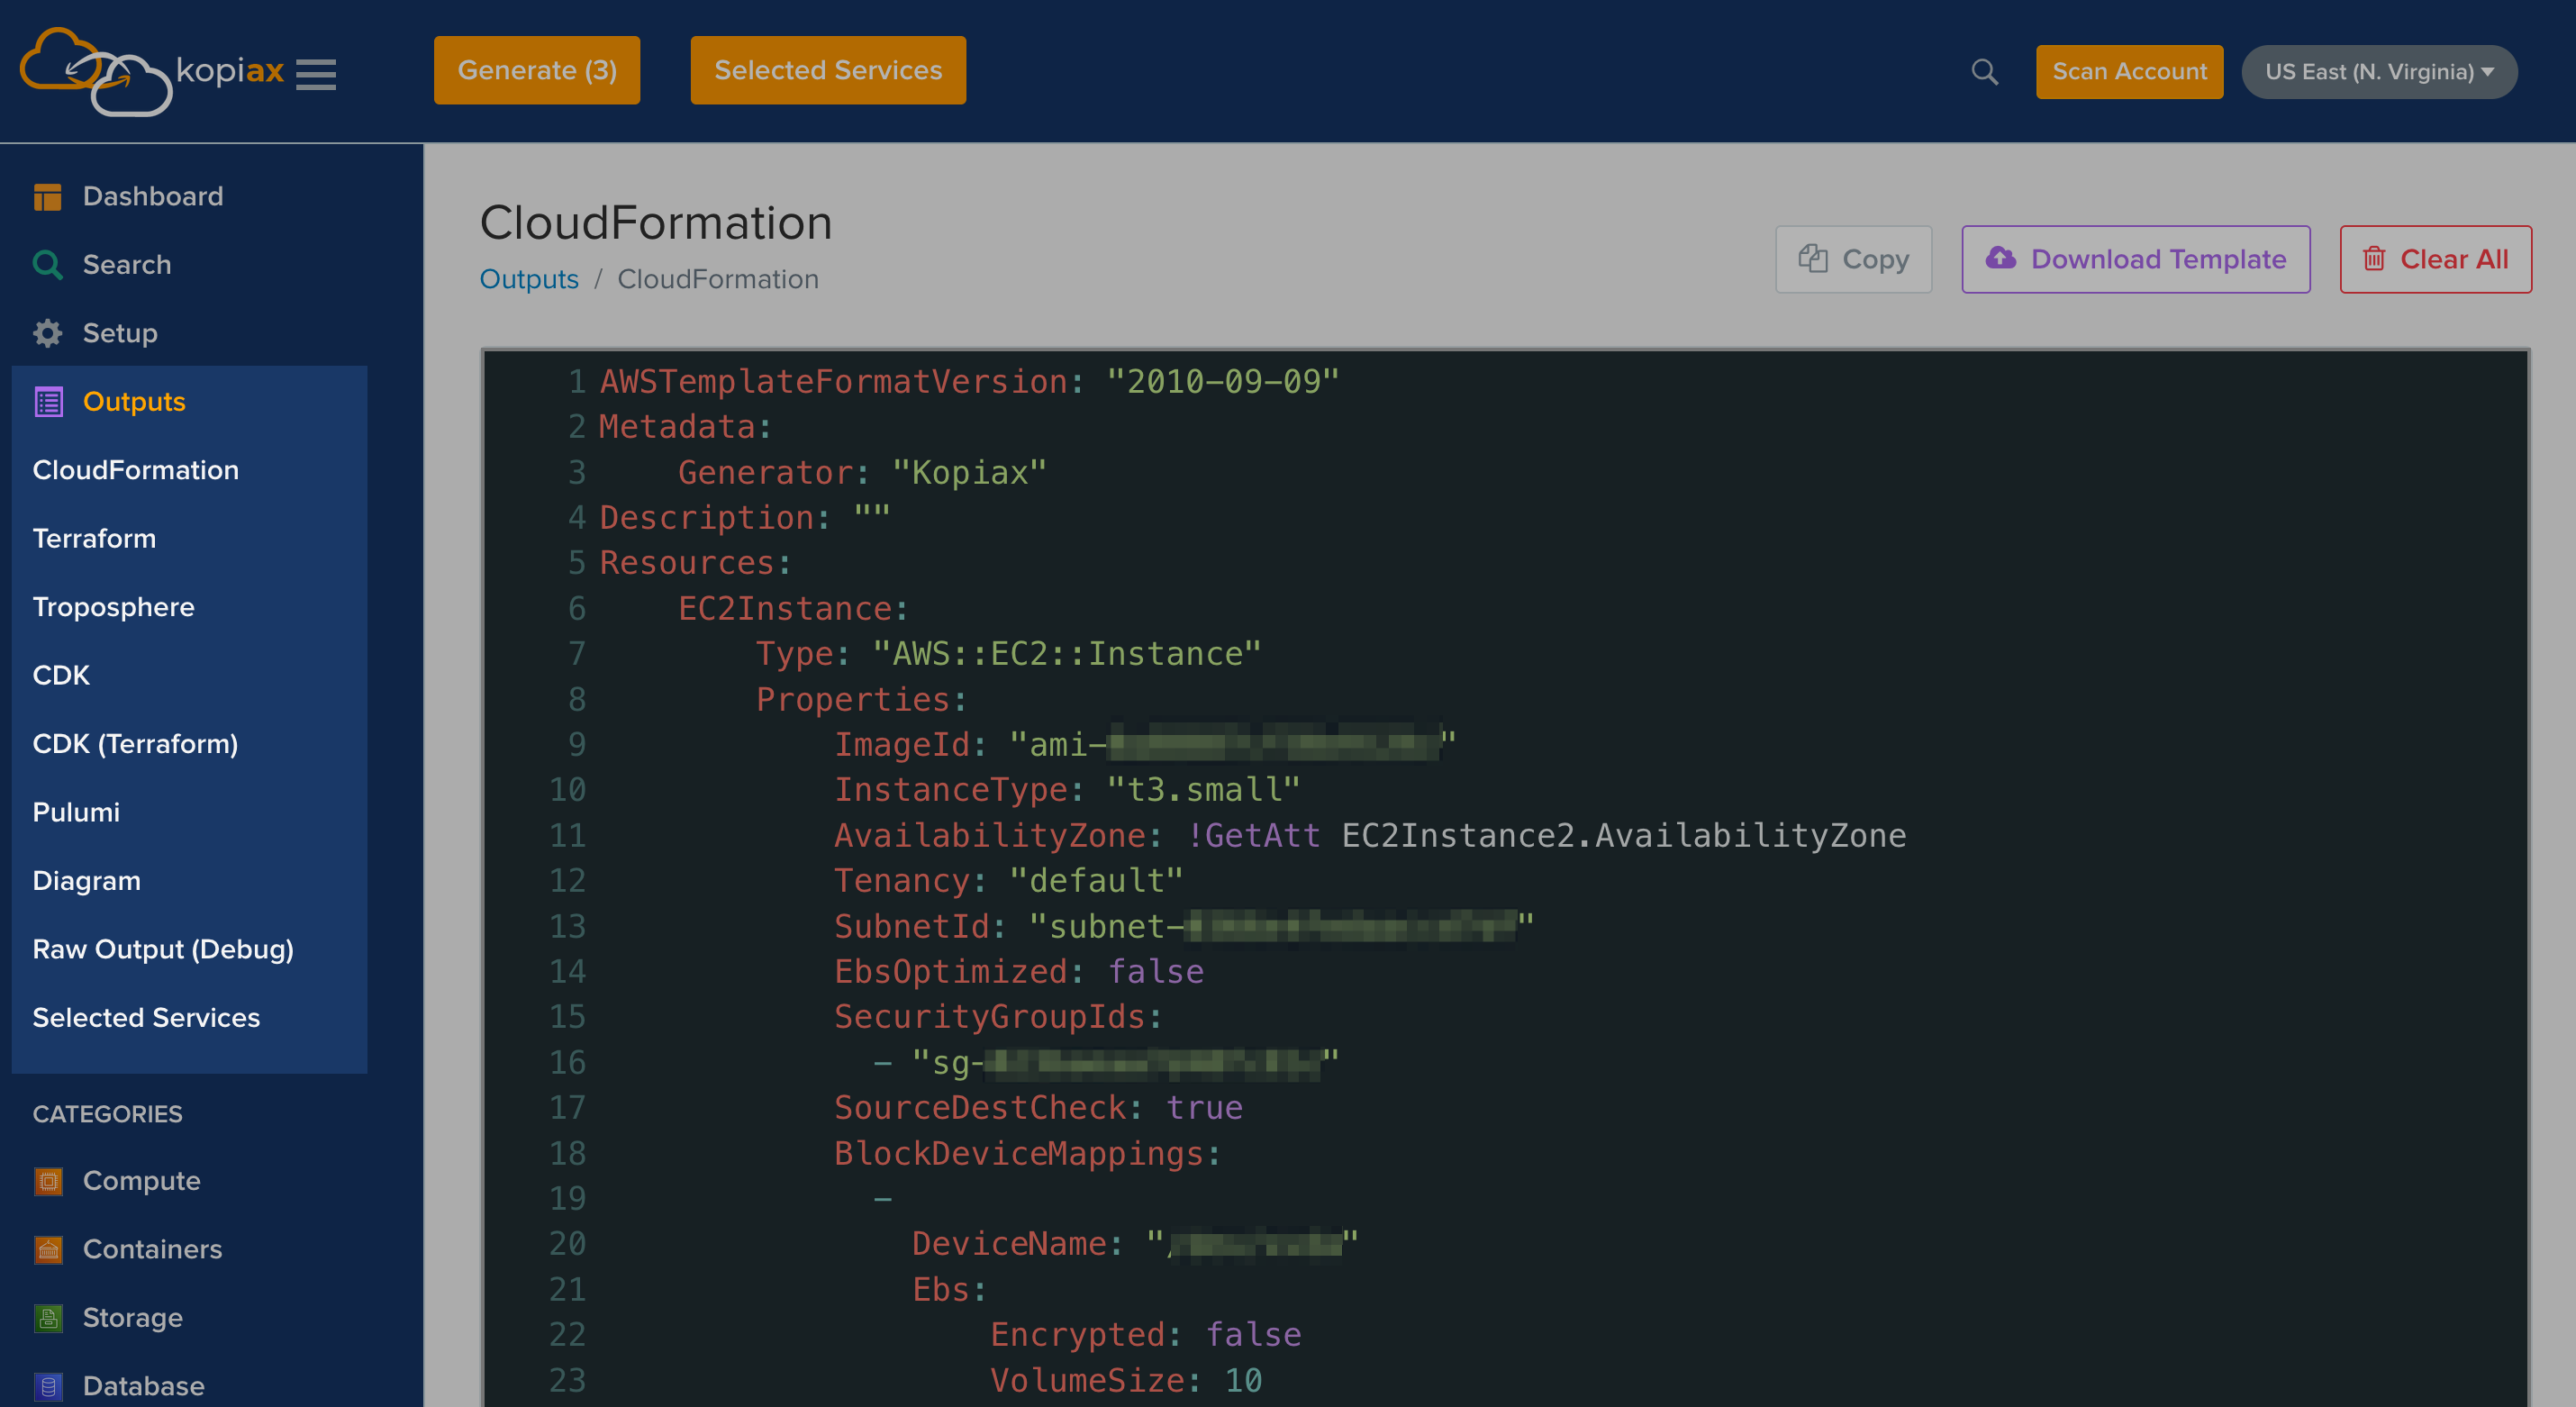Toggle the hamburger menu icon
Screen dimensions: 2576x1407
coord(316,74)
